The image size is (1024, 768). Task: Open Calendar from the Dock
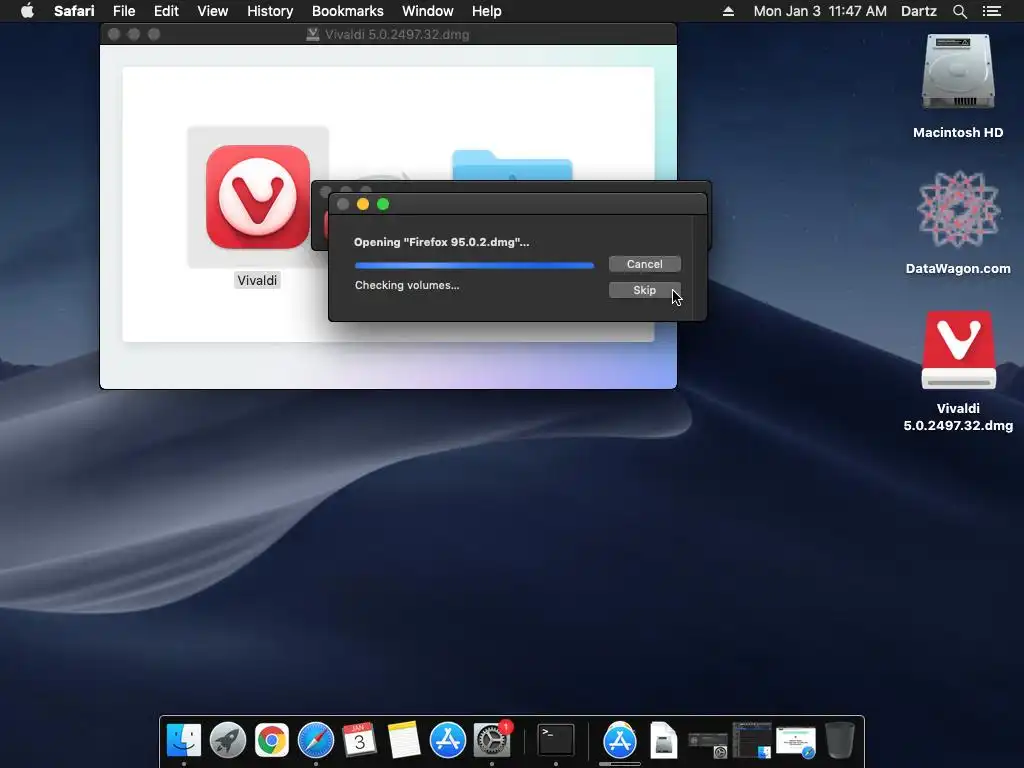point(359,740)
